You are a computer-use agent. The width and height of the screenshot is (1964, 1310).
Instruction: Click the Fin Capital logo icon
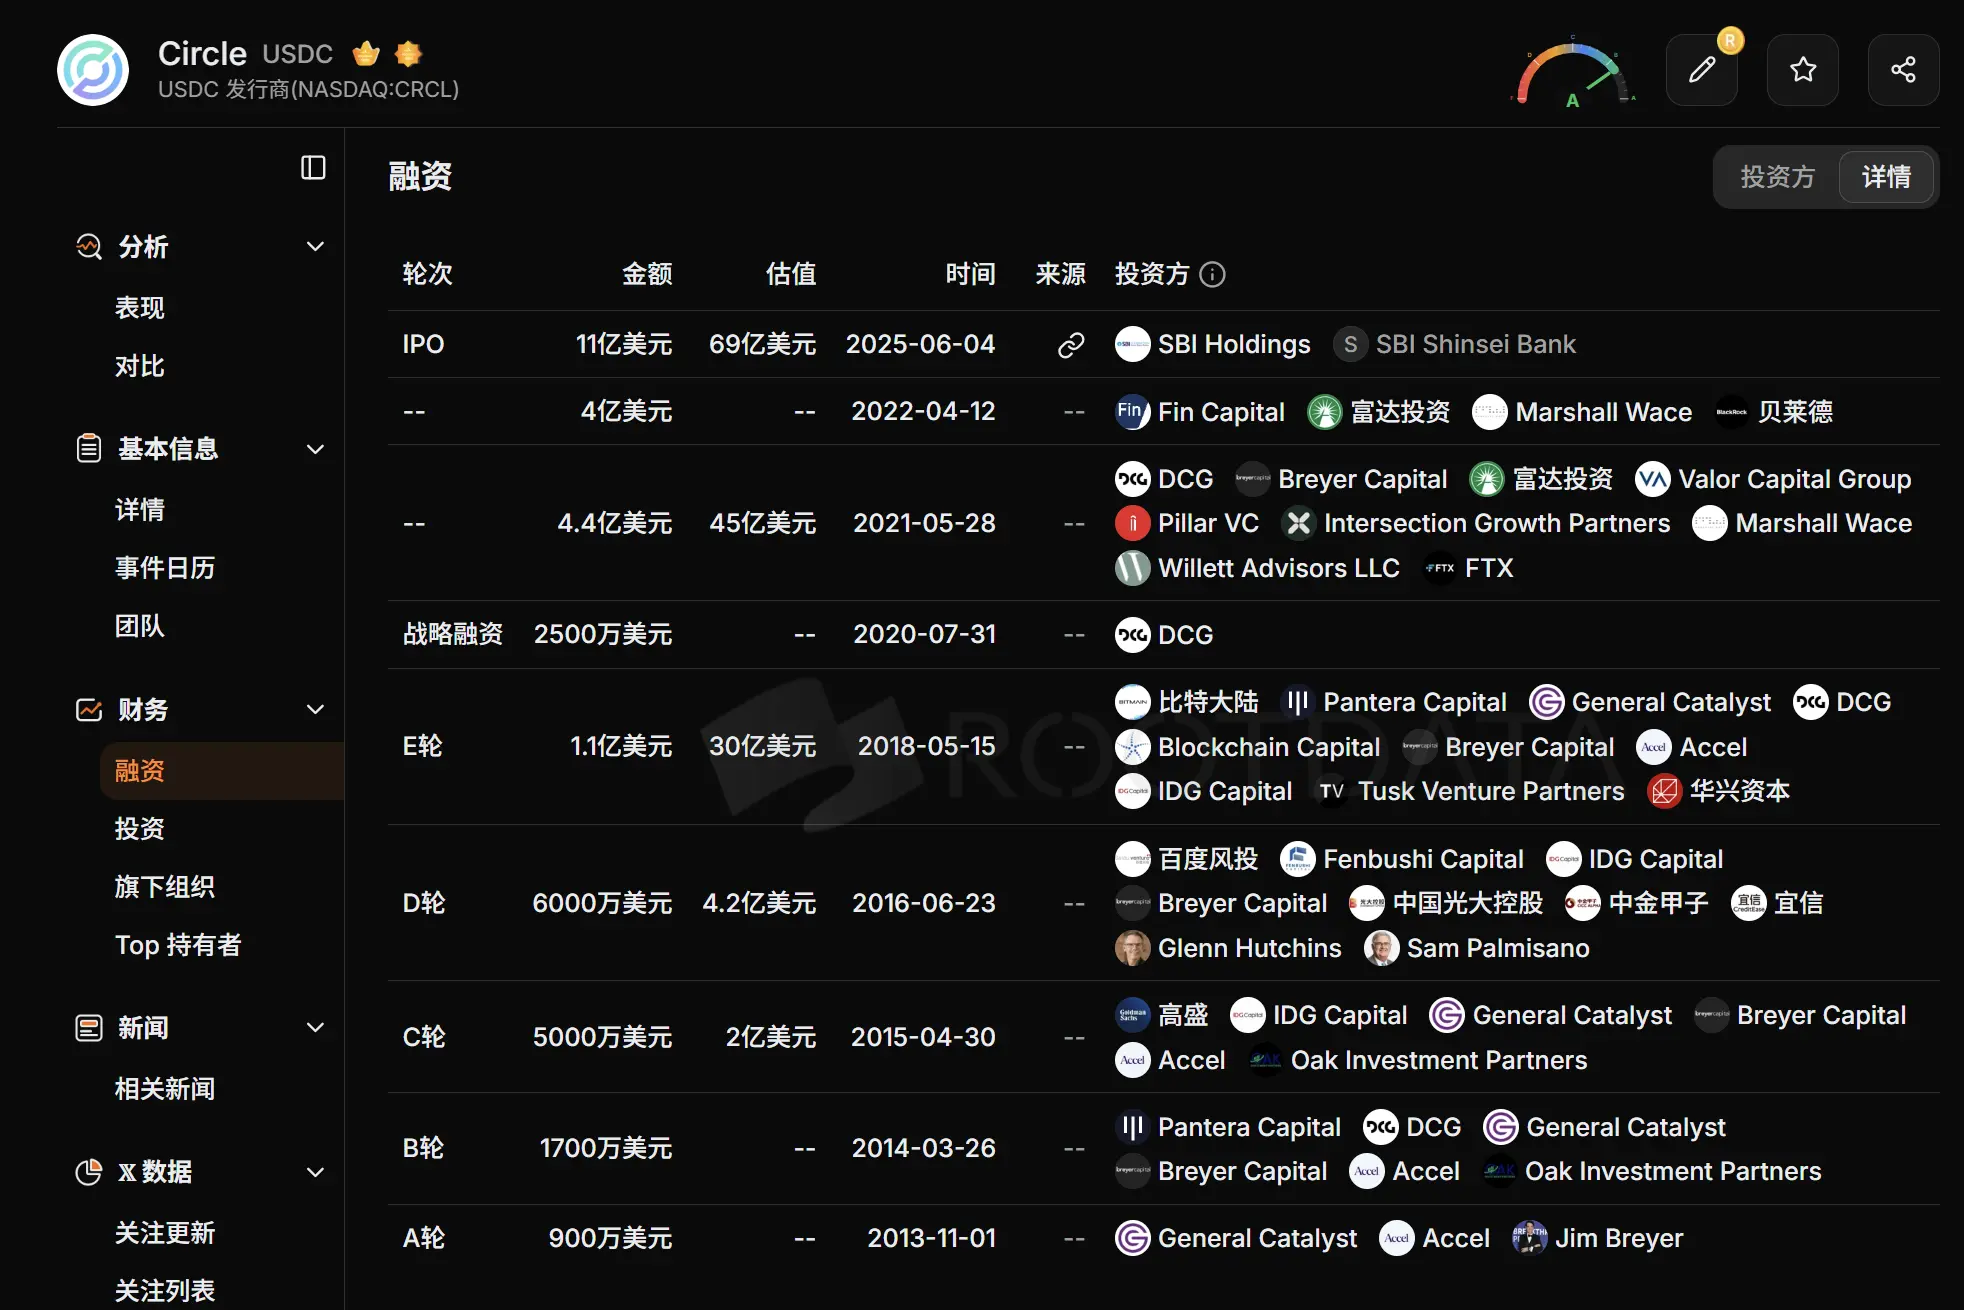tap(1132, 412)
